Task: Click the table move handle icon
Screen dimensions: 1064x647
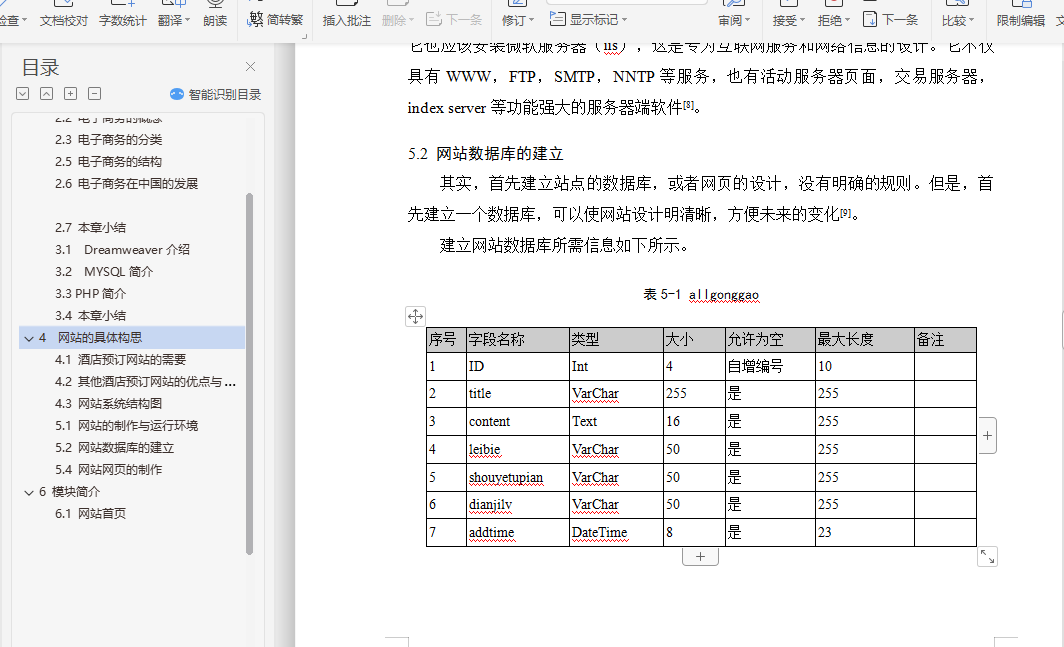Action: [415, 316]
